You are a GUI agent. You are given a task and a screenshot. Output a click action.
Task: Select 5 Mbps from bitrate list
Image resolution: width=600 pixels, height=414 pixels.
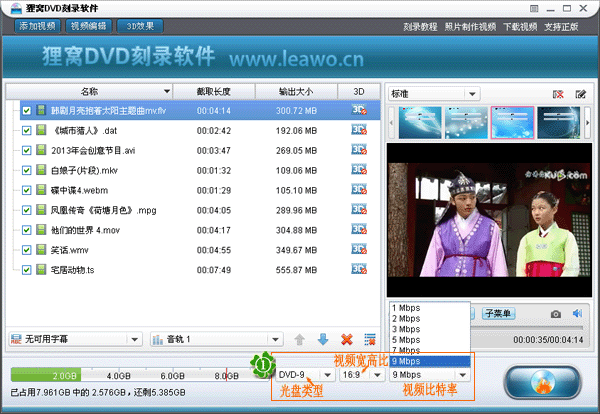click(x=430, y=340)
